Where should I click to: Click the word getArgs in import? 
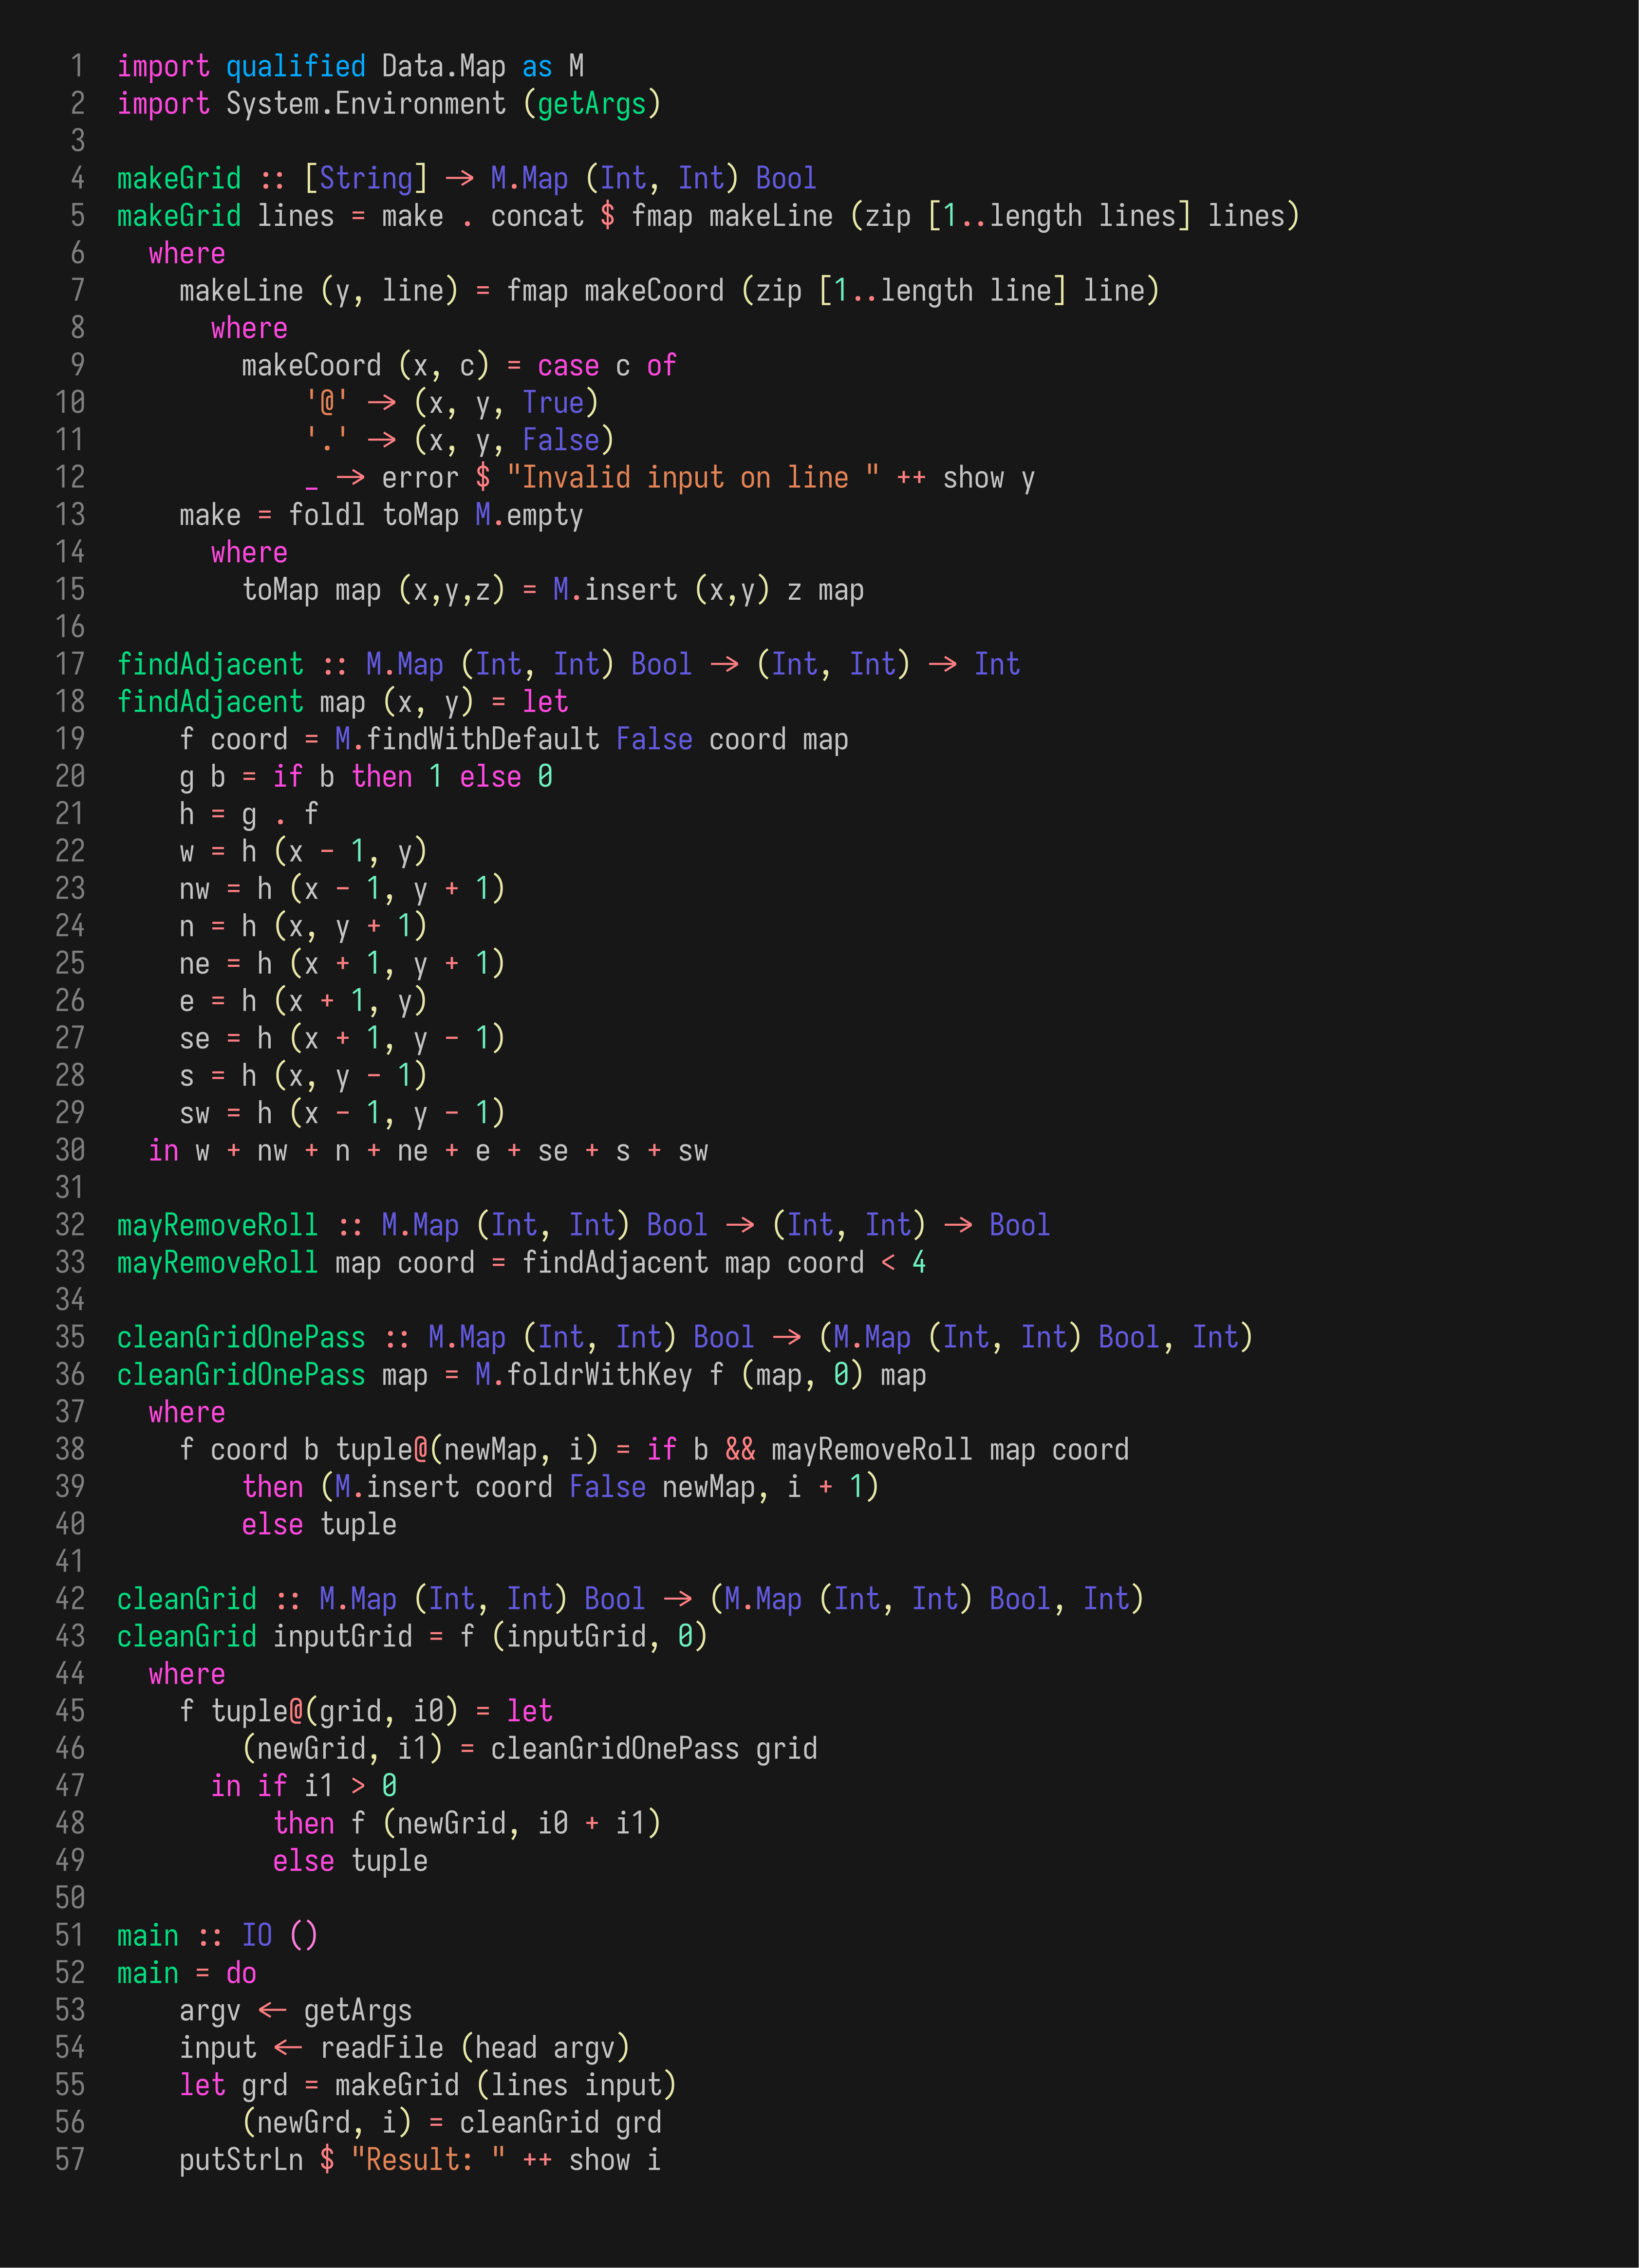[591, 104]
